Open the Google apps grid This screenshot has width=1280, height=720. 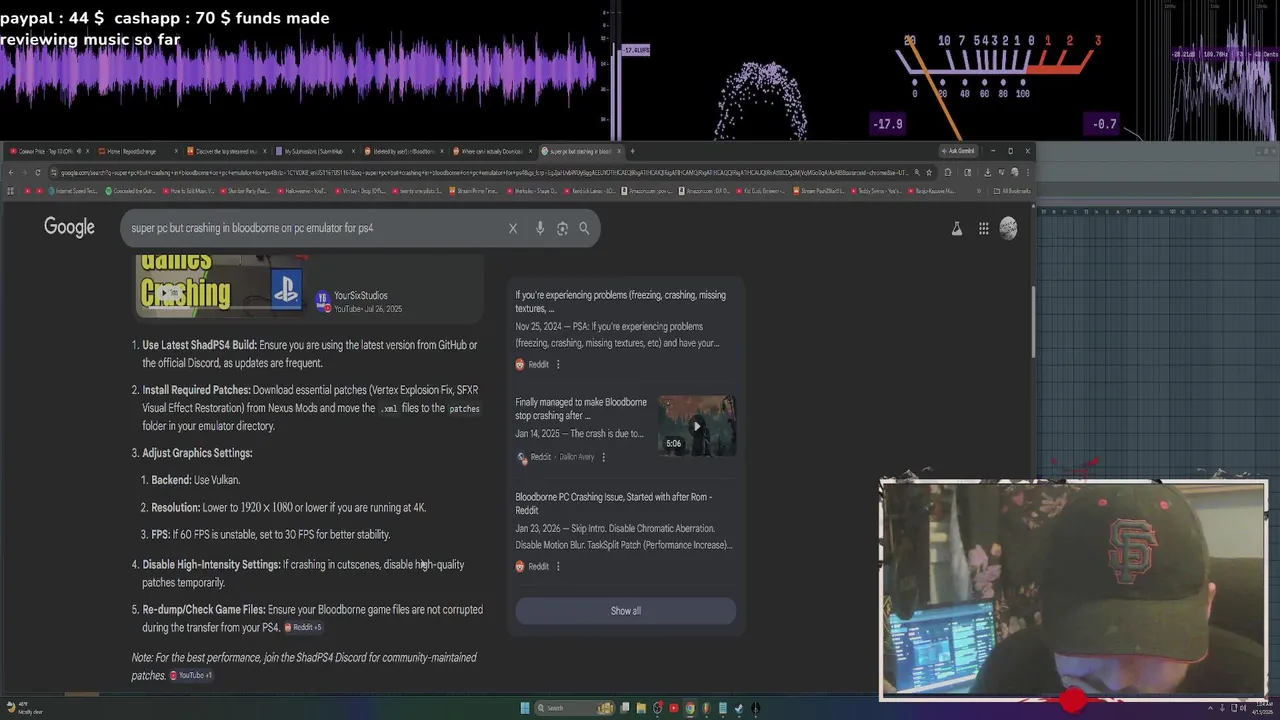[984, 229]
